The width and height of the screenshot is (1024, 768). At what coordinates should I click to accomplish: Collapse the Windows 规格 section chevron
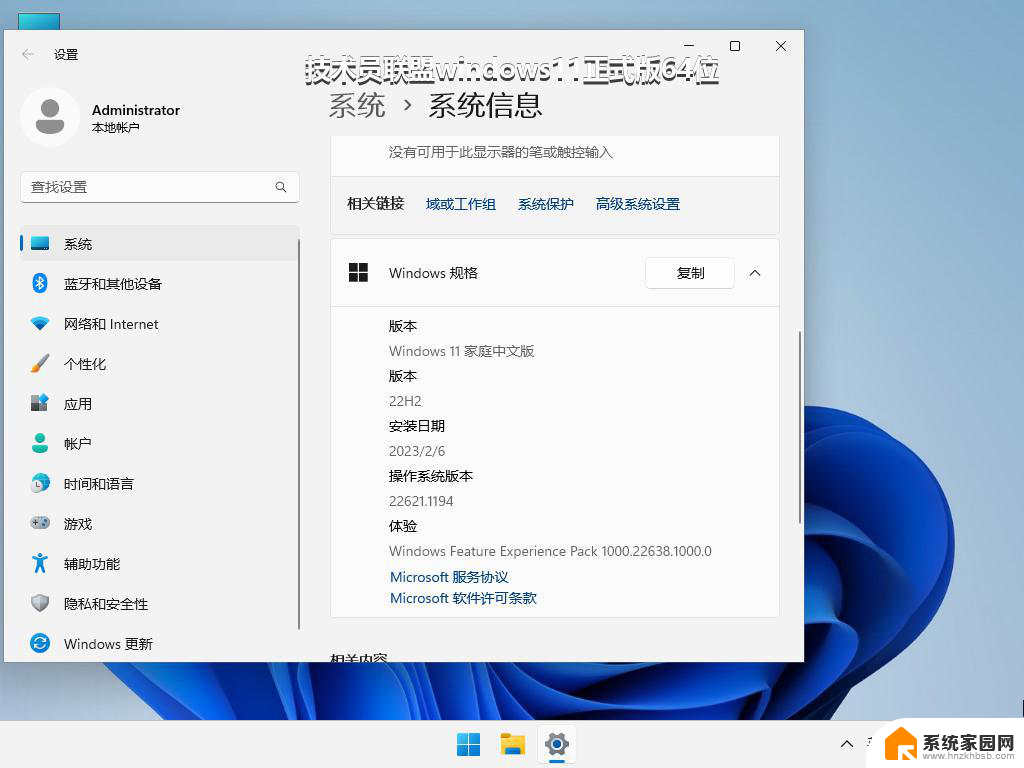click(x=755, y=273)
